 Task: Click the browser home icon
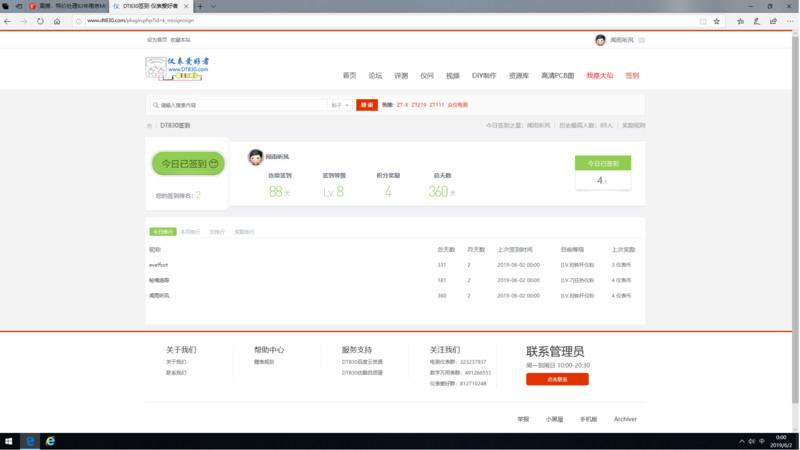[x=57, y=20]
